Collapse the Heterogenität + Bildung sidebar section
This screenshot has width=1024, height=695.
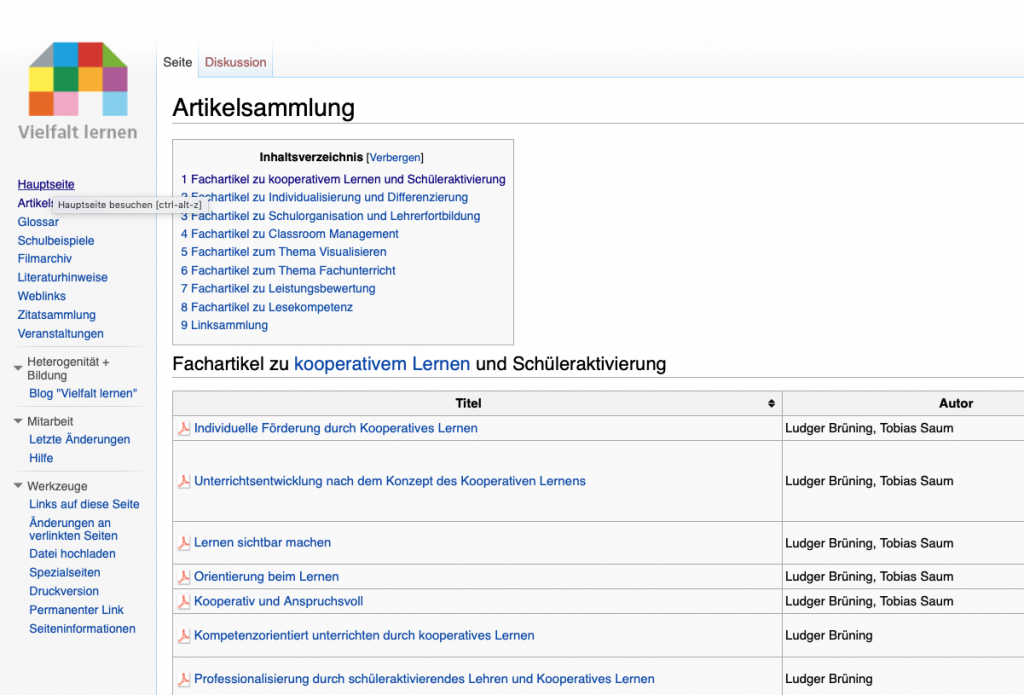click(x=18, y=368)
